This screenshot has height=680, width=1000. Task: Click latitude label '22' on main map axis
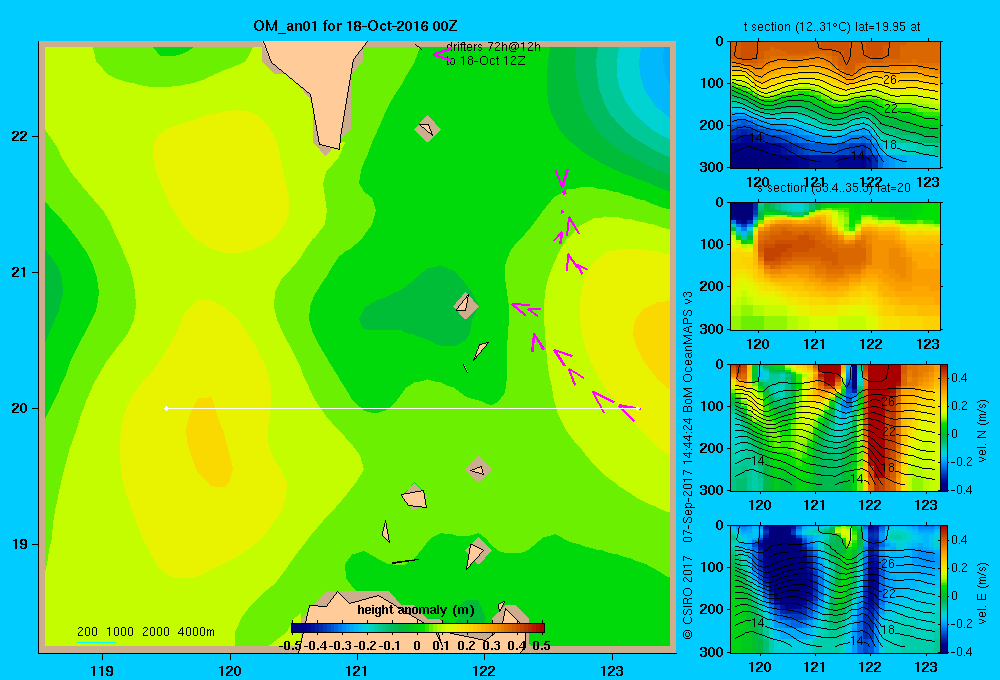point(20,137)
